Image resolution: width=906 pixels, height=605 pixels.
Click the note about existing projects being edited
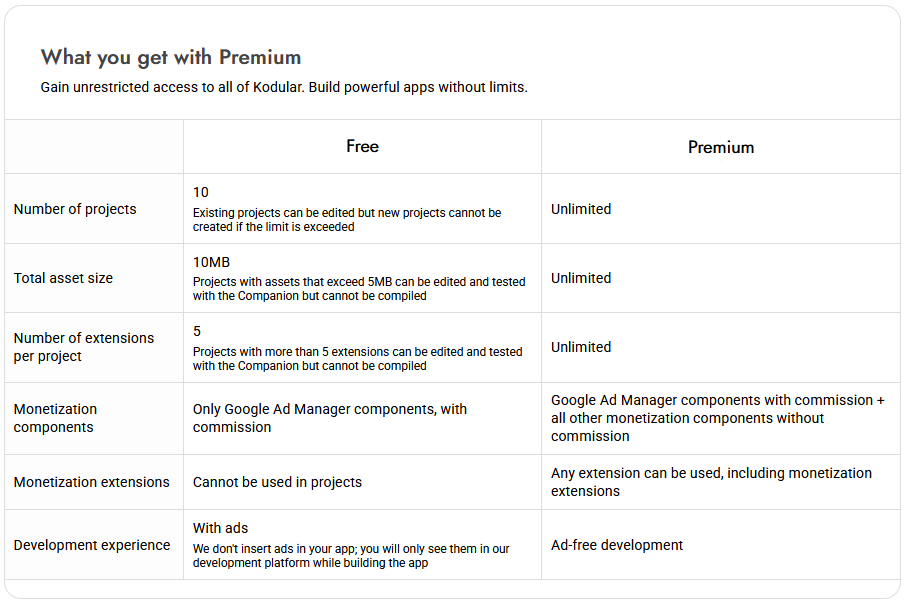347,220
